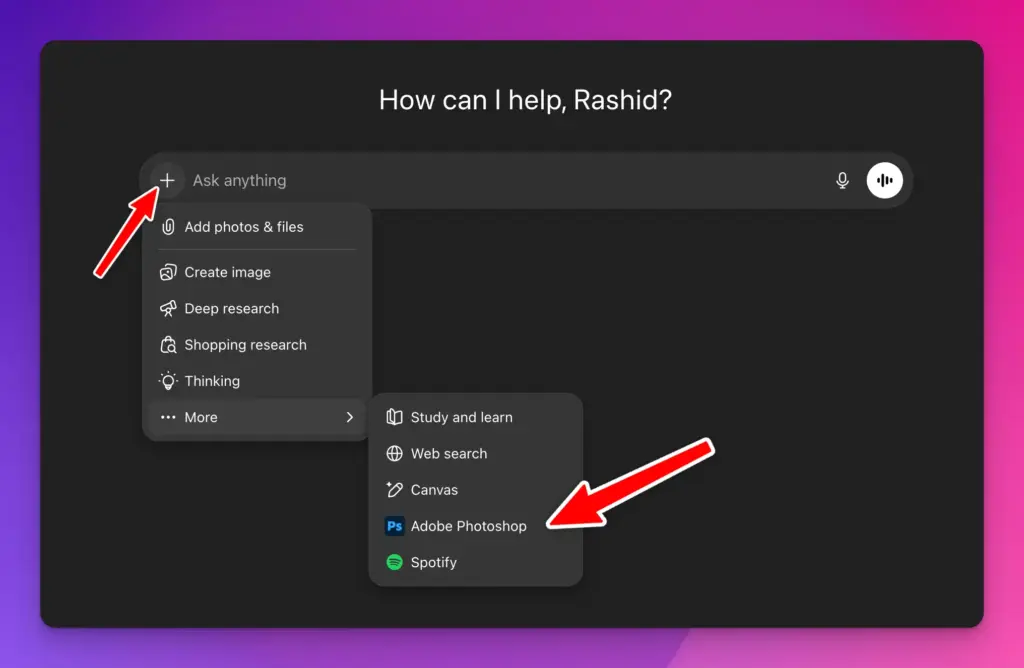Click the Spotify logo icon

click(394, 562)
